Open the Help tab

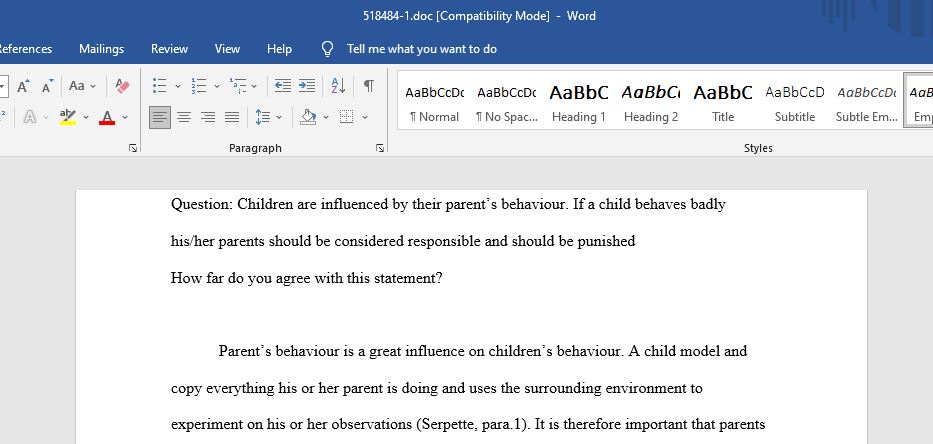pos(279,49)
